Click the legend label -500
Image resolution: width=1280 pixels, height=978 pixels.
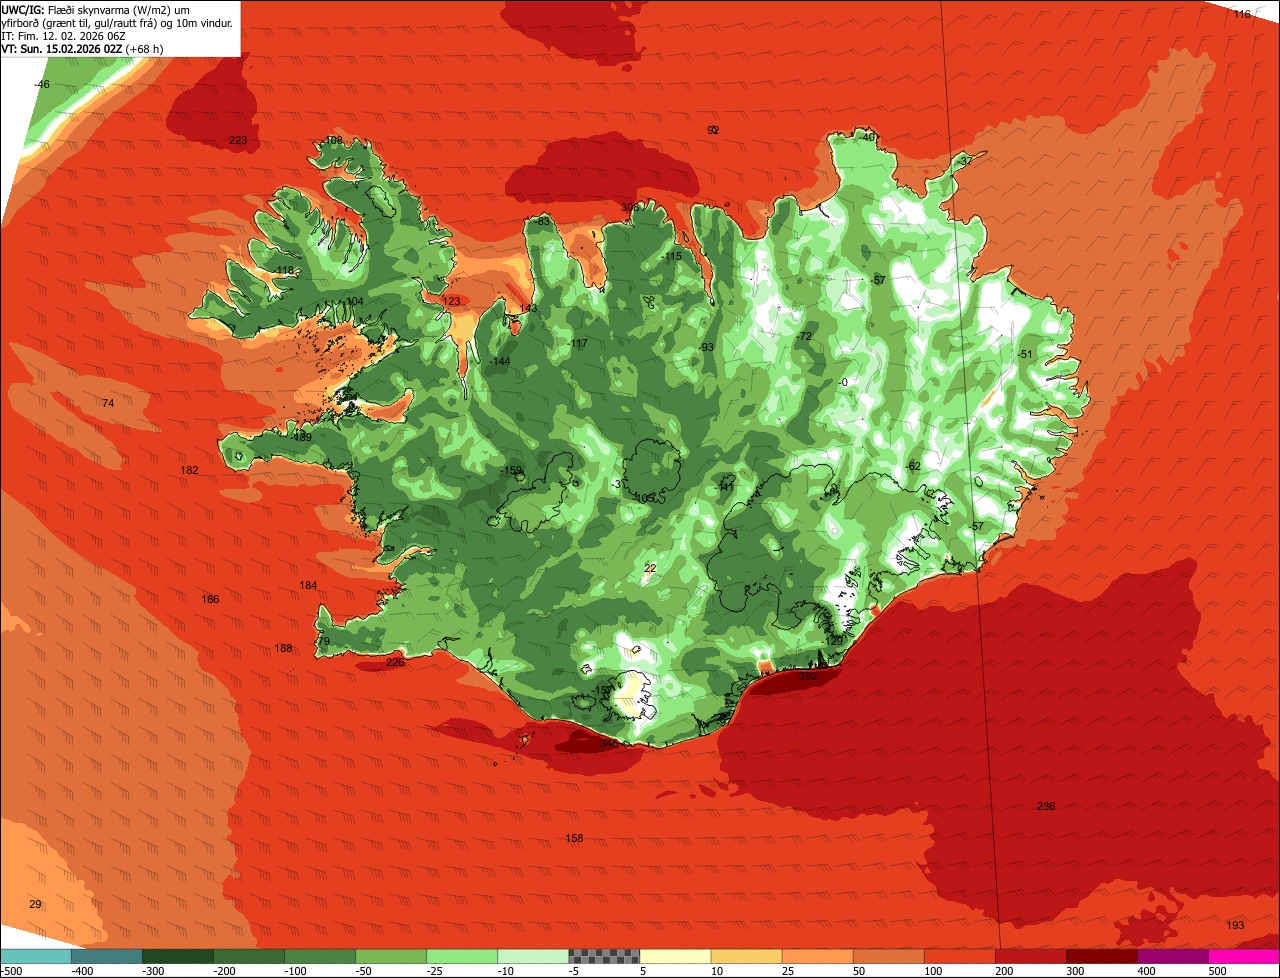pyautogui.click(x=11, y=970)
